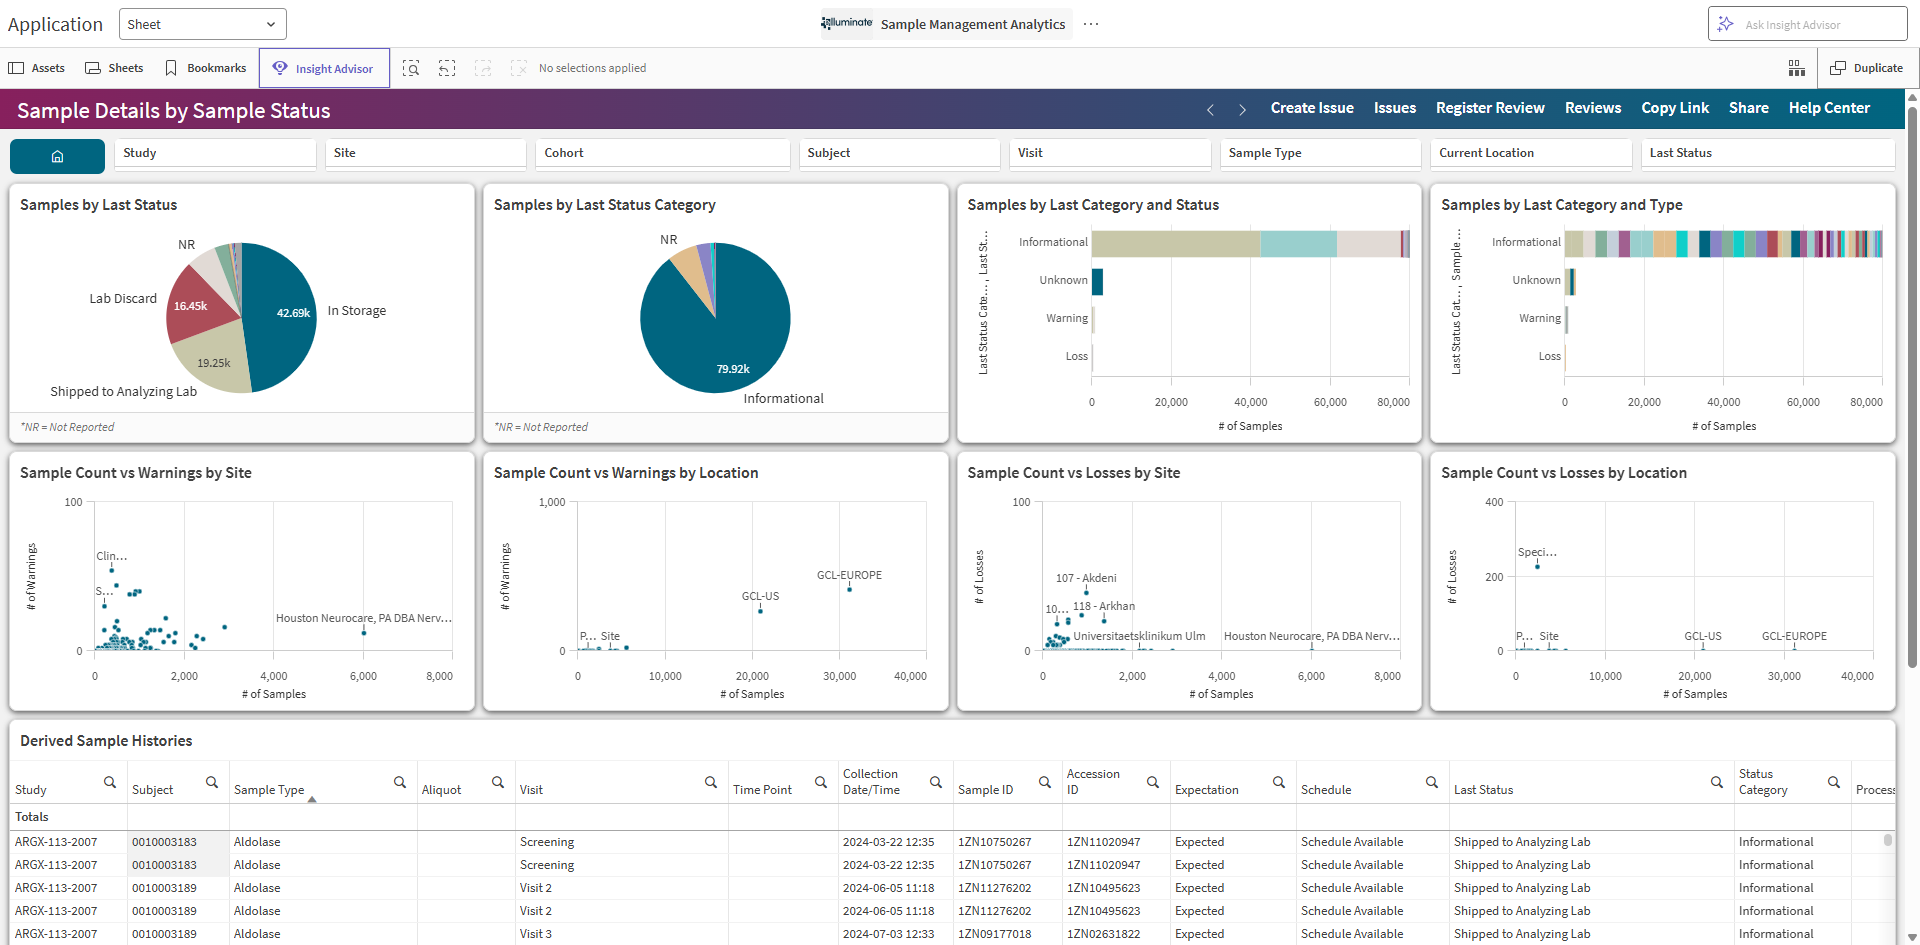This screenshot has height=945, width=1920.
Task: Open the Subject filter
Action: [899, 153]
